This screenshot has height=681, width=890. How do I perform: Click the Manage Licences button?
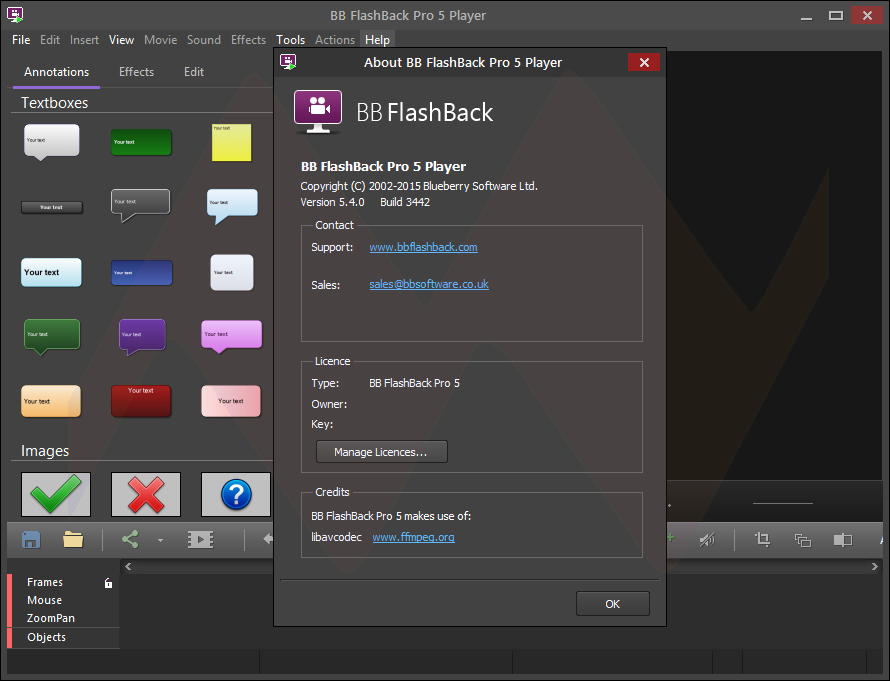click(381, 452)
